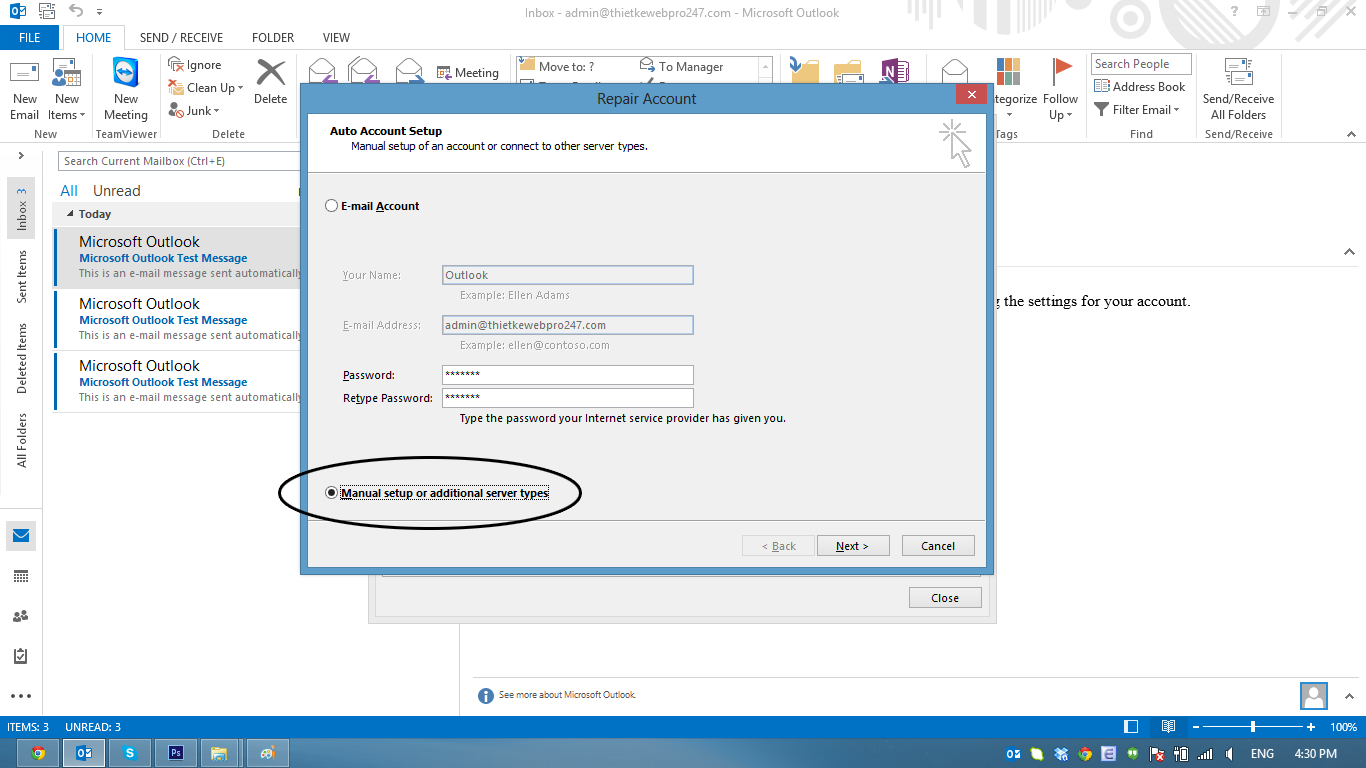The height and width of the screenshot is (768, 1366).
Task: Expand the people pane chevron
Action: coord(1350,696)
